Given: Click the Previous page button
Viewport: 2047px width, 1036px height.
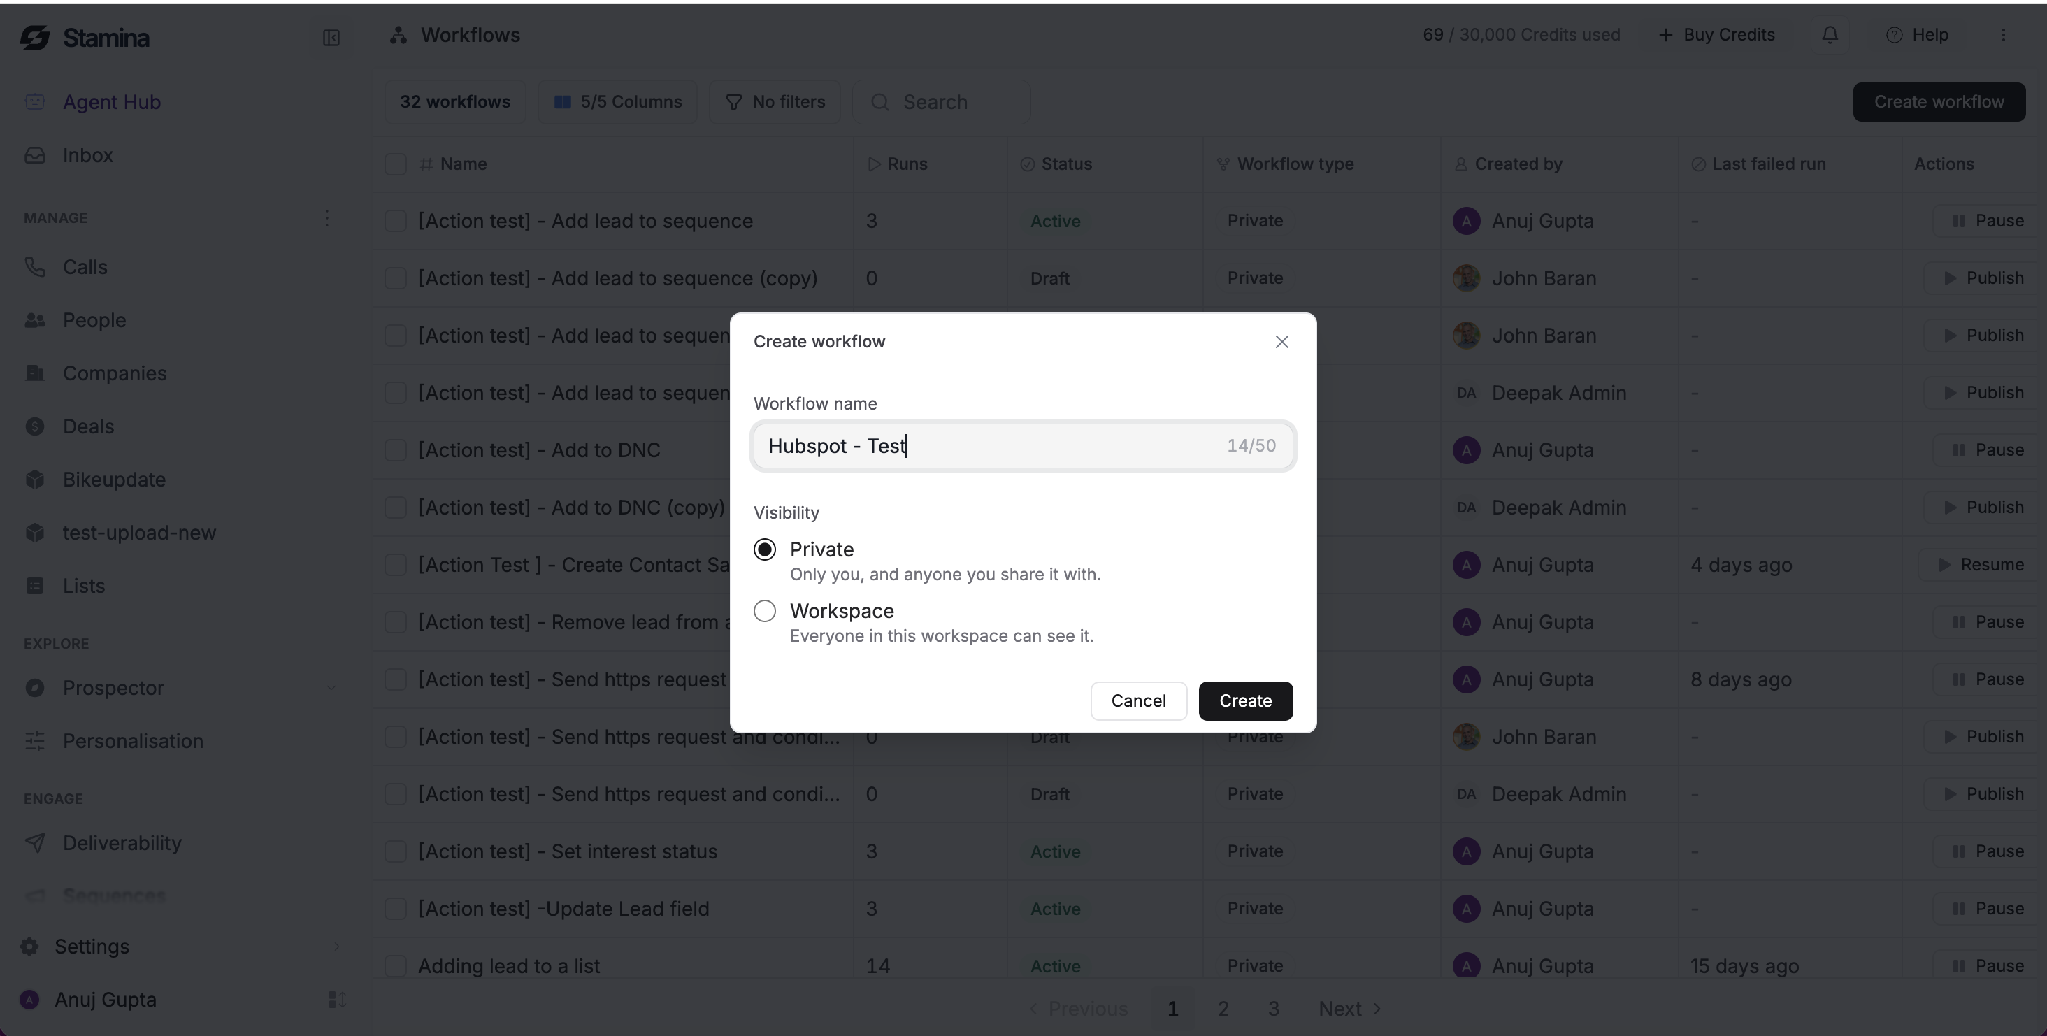Looking at the screenshot, I should pyautogui.click(x=1078, y=1009).
